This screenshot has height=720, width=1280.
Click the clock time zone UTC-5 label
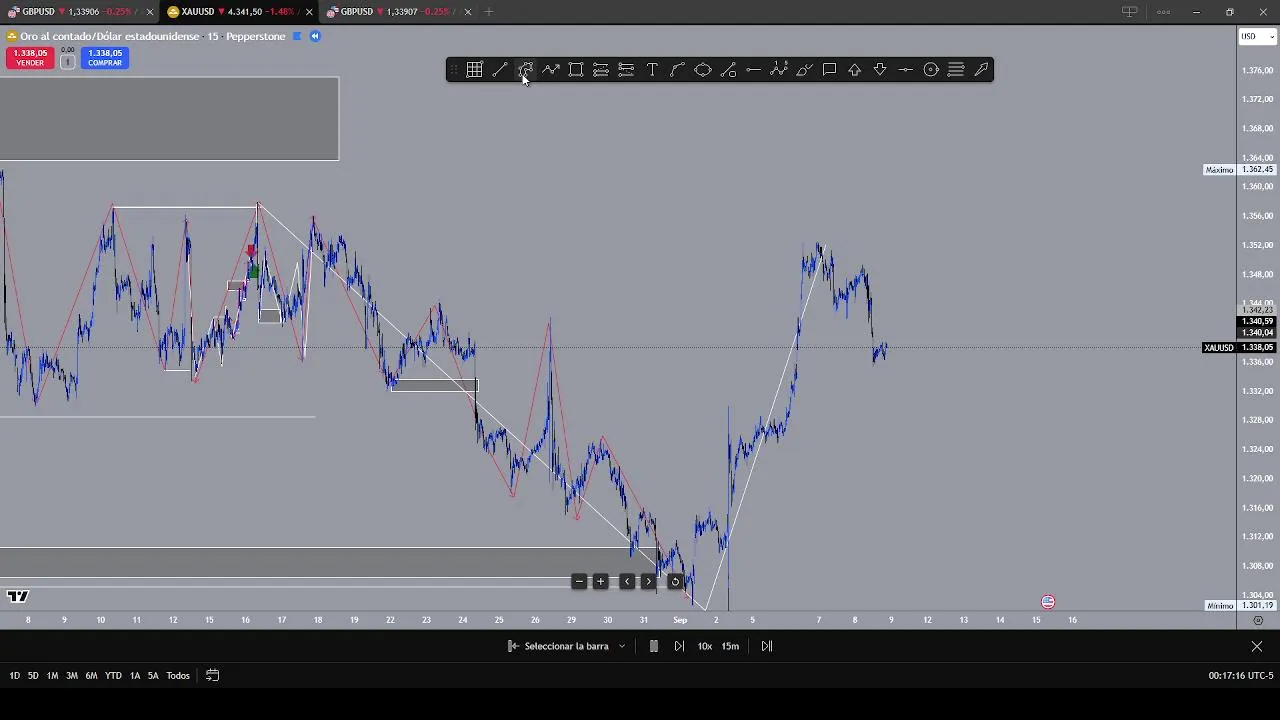tap(1241, 676)
